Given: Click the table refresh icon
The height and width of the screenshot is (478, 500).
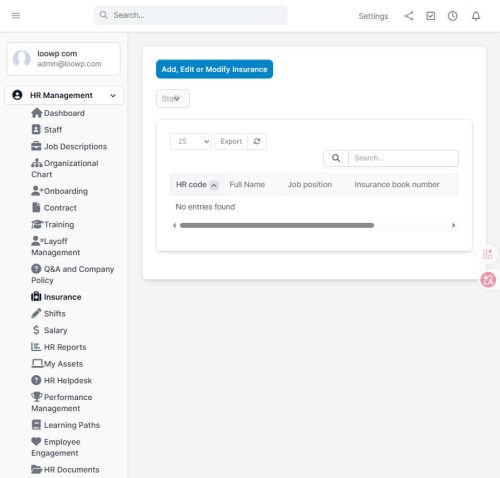Looking at the screenshot, I should coord(257,141).
